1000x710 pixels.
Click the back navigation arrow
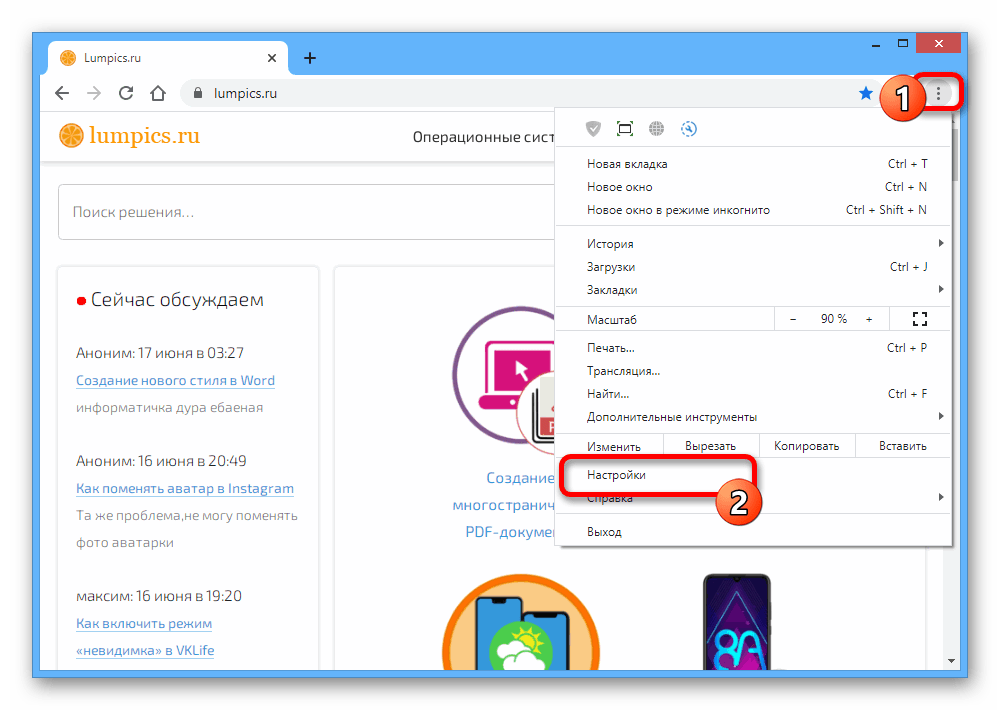tap(62, 93)
